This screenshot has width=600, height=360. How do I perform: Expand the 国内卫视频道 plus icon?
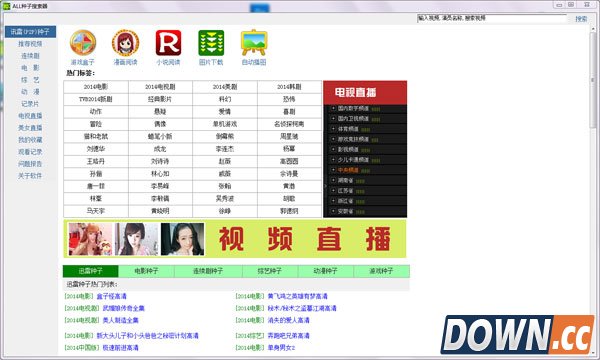tap(333, 119)
